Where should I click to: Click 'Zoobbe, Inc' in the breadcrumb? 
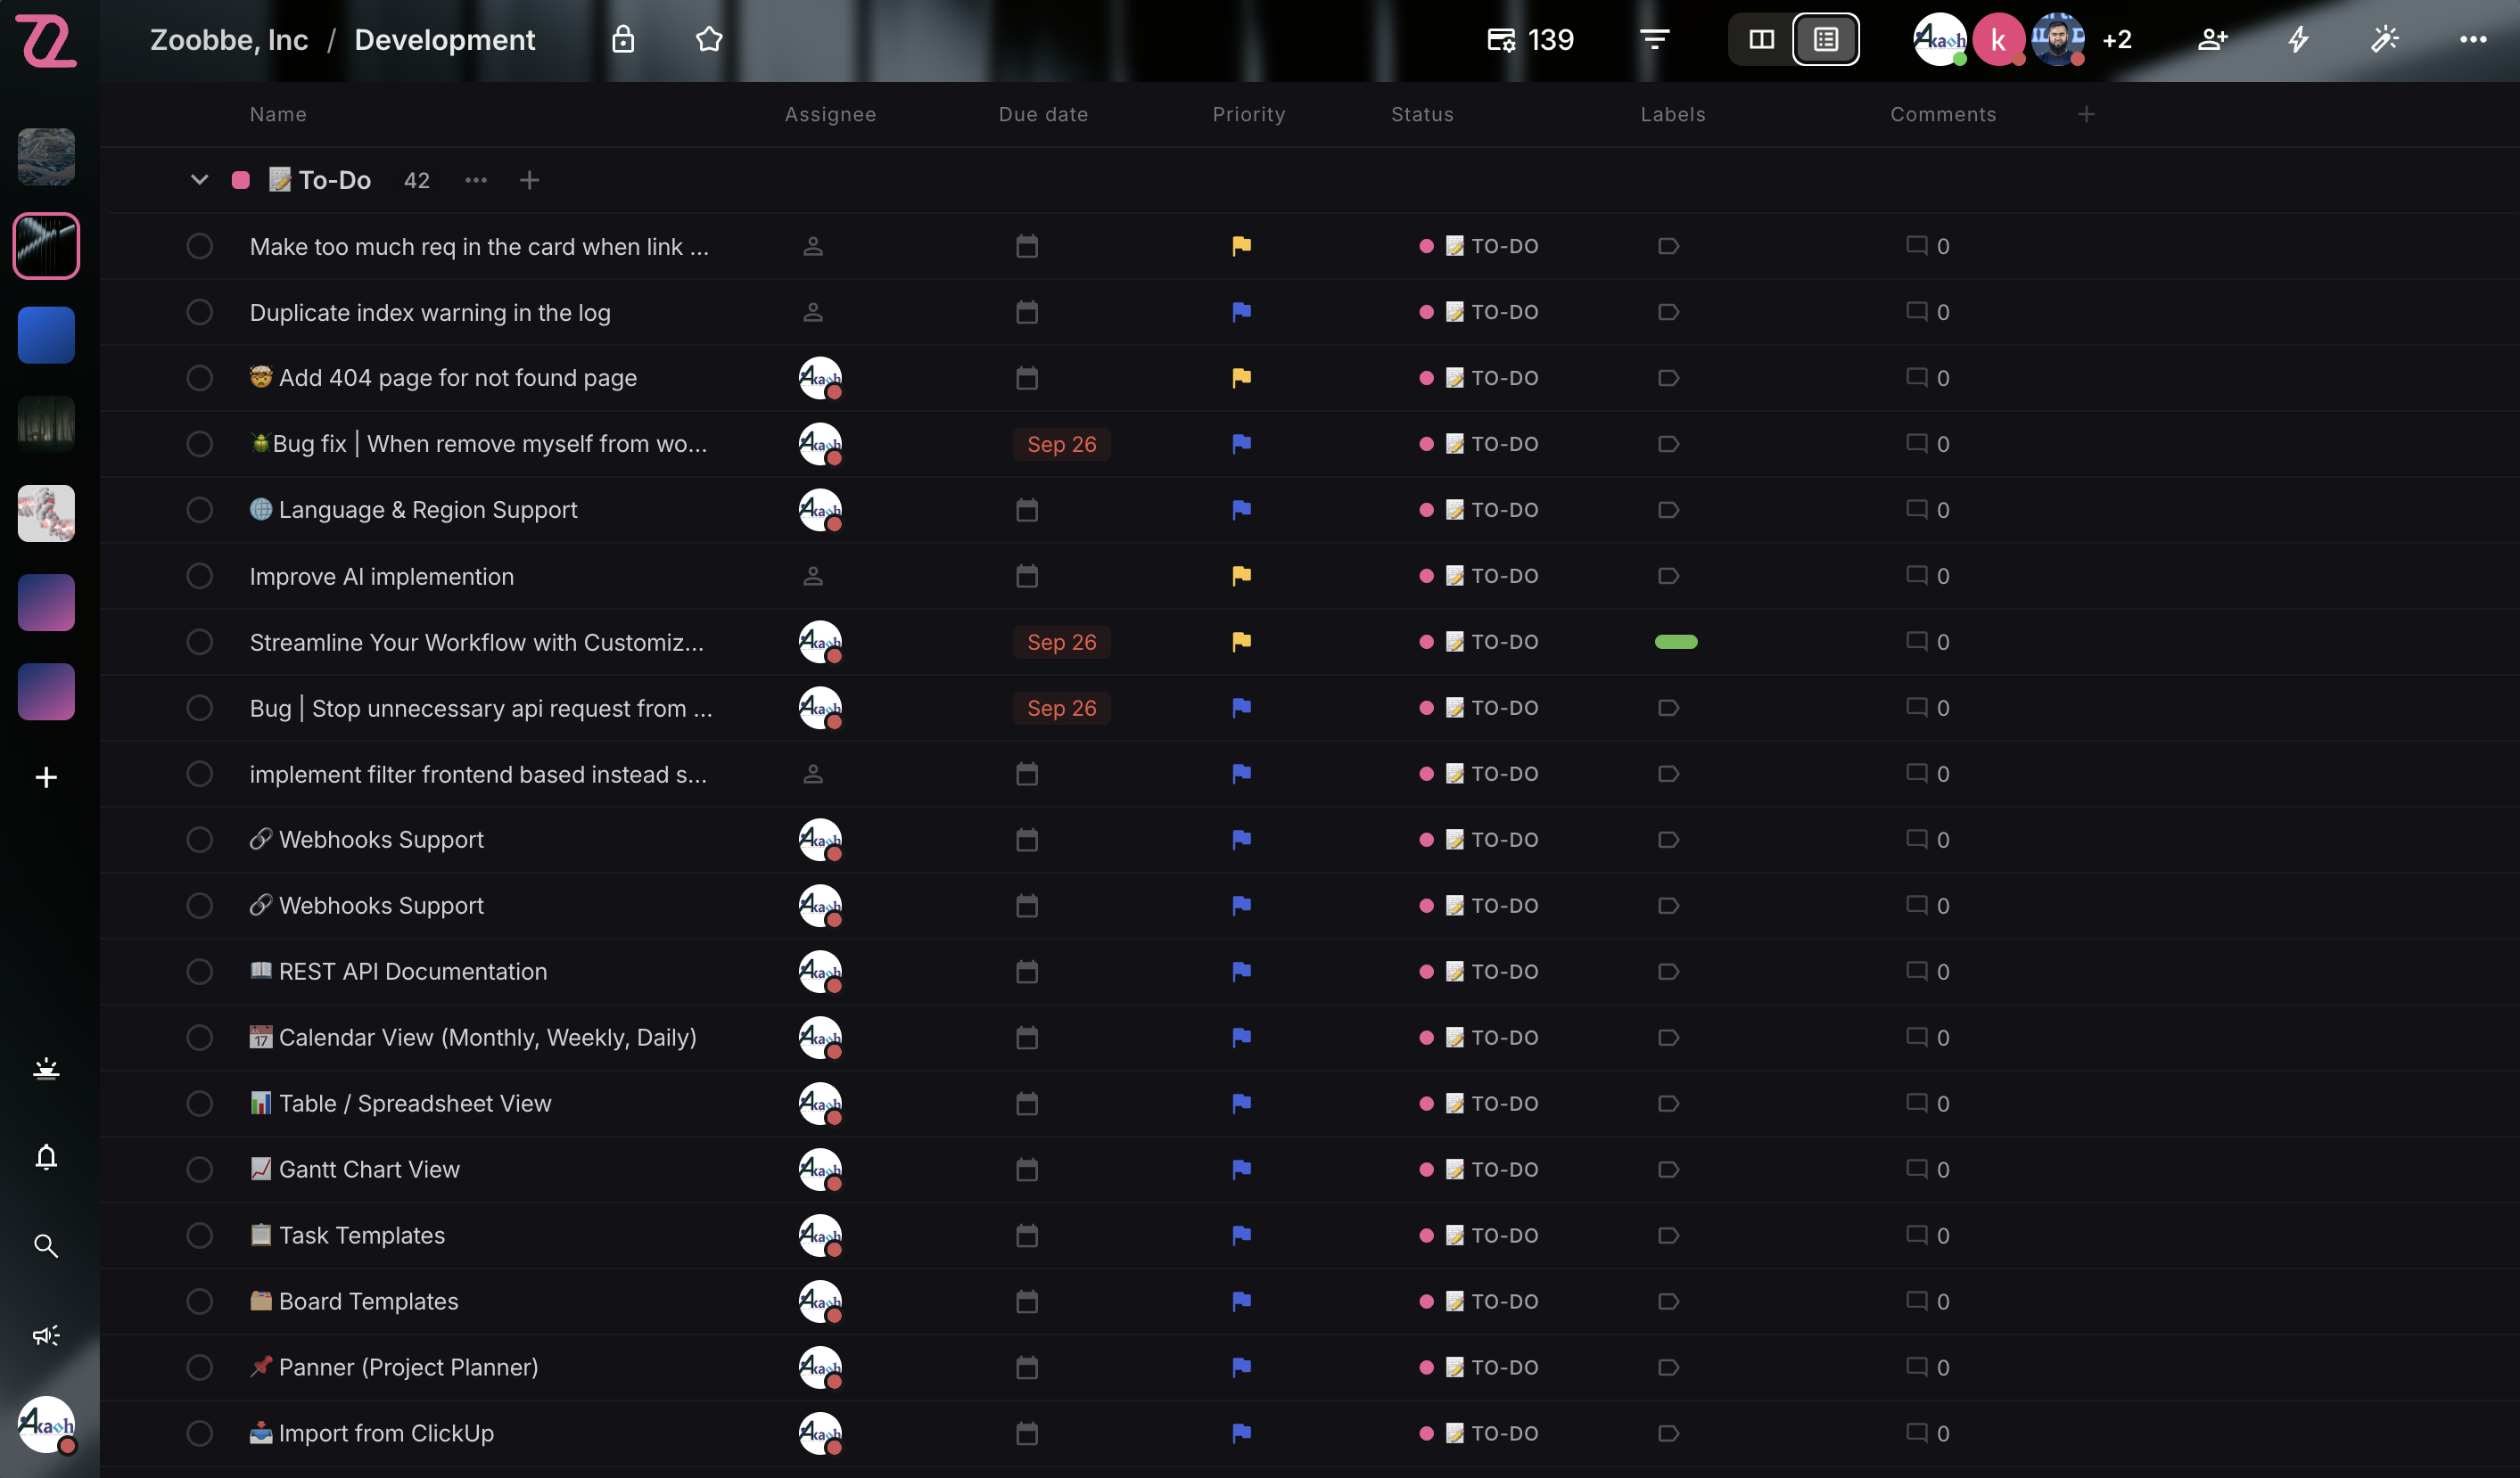tap(229, 39)
